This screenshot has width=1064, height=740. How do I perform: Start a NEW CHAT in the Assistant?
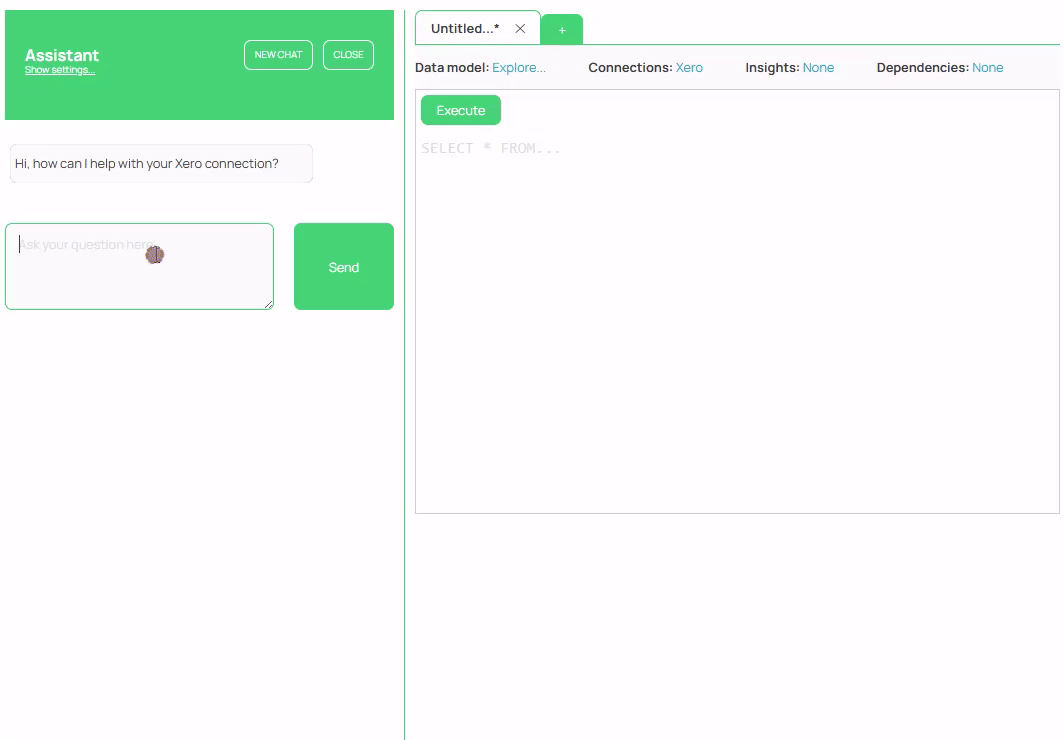tap(278, 55)
